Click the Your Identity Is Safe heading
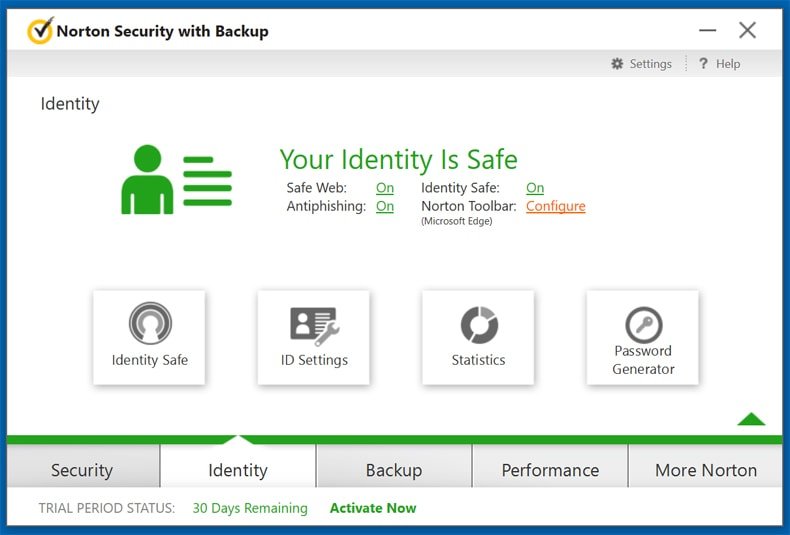 [399, 159]
